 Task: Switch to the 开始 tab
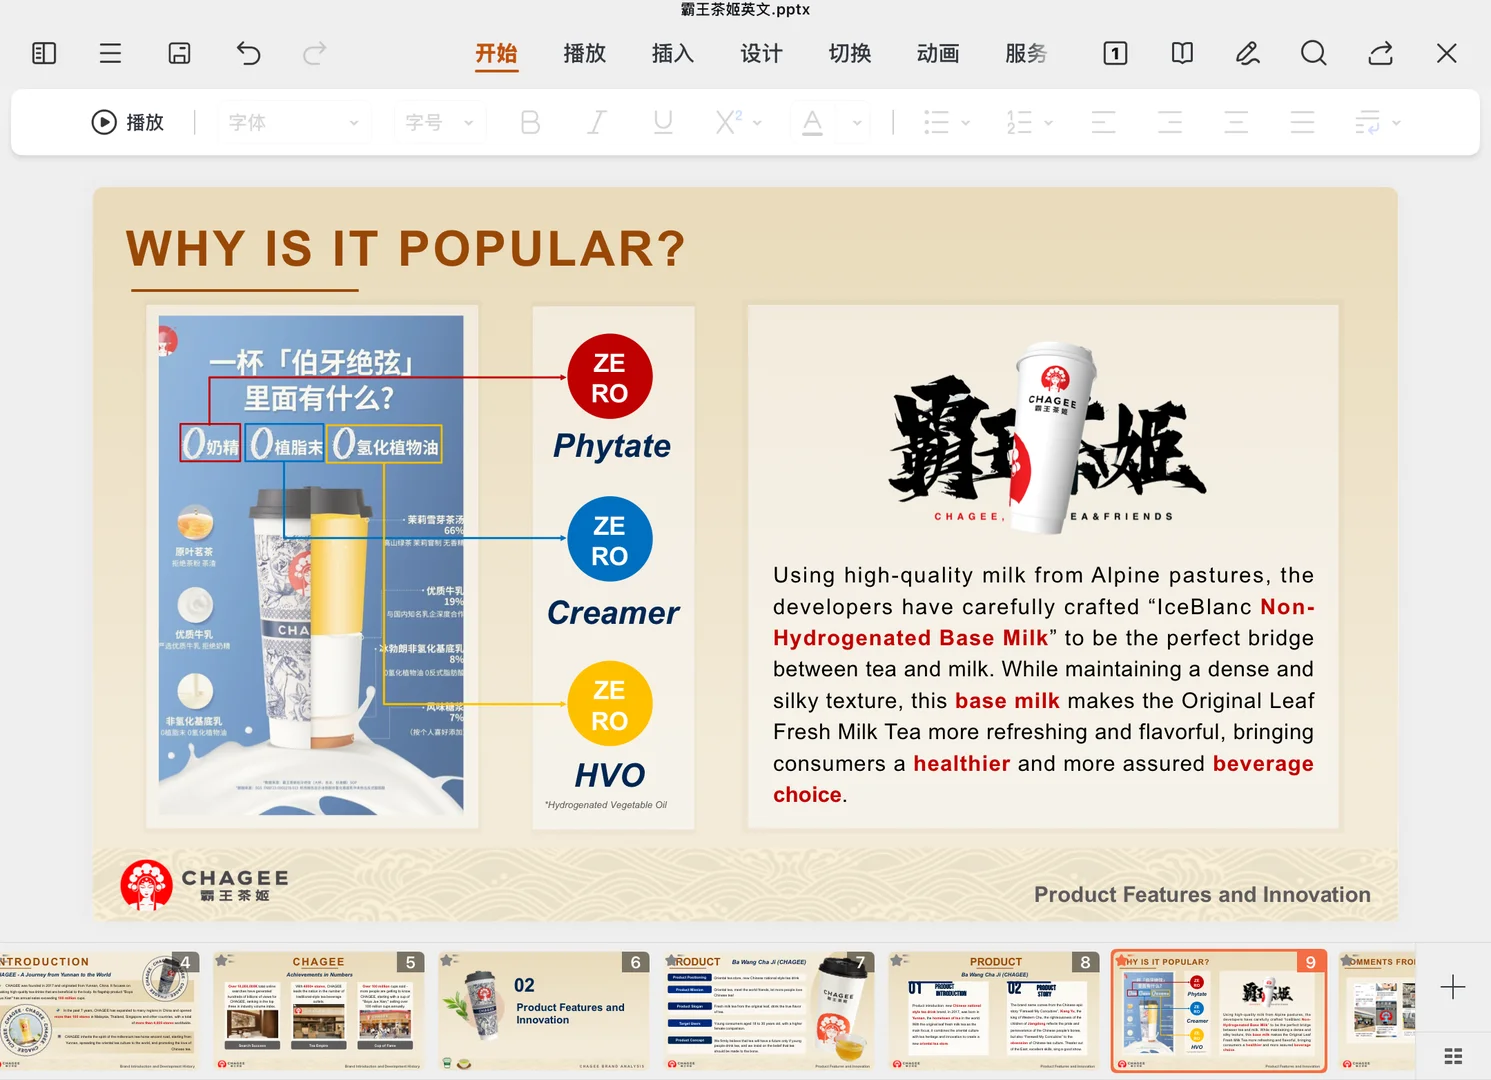tap(496, 53)
